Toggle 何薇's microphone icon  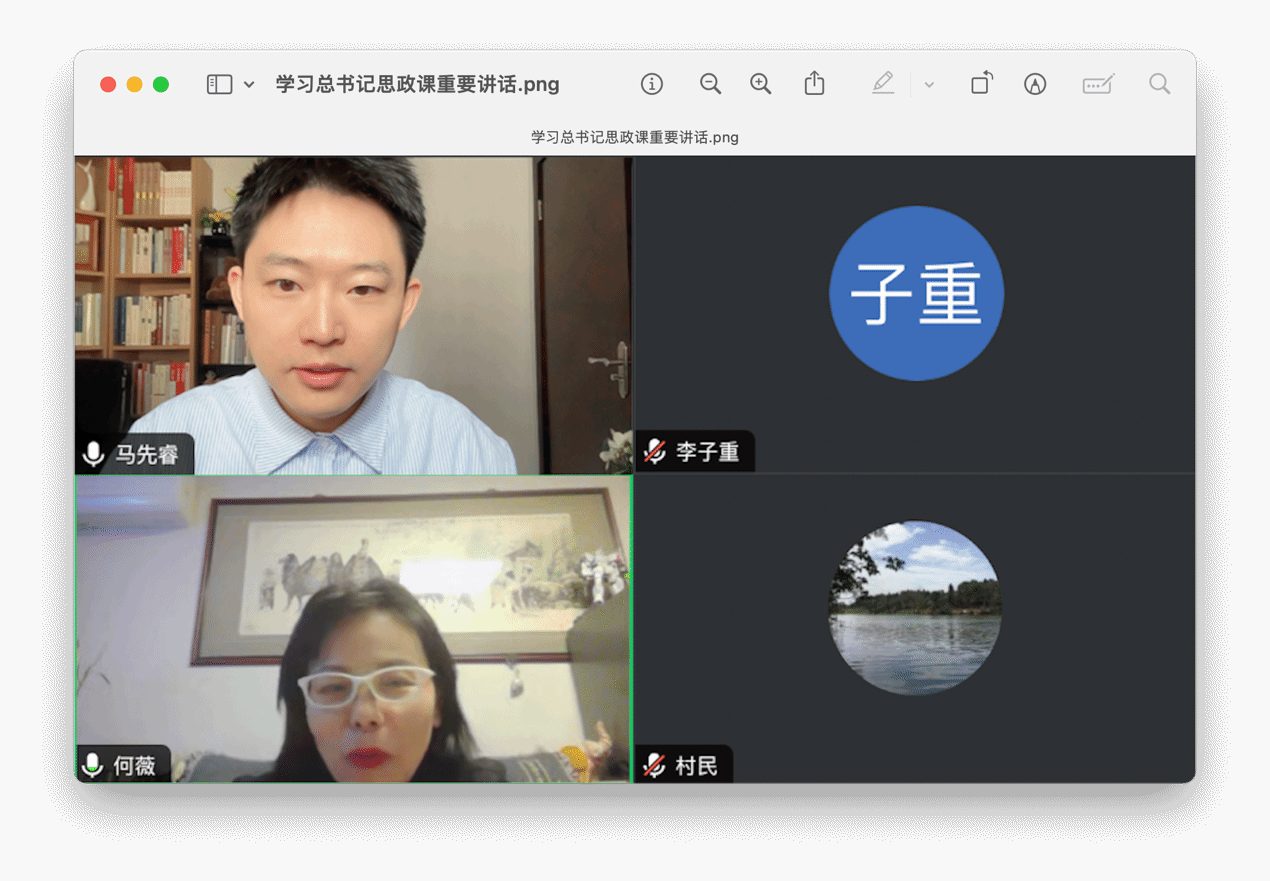point(93,766)
